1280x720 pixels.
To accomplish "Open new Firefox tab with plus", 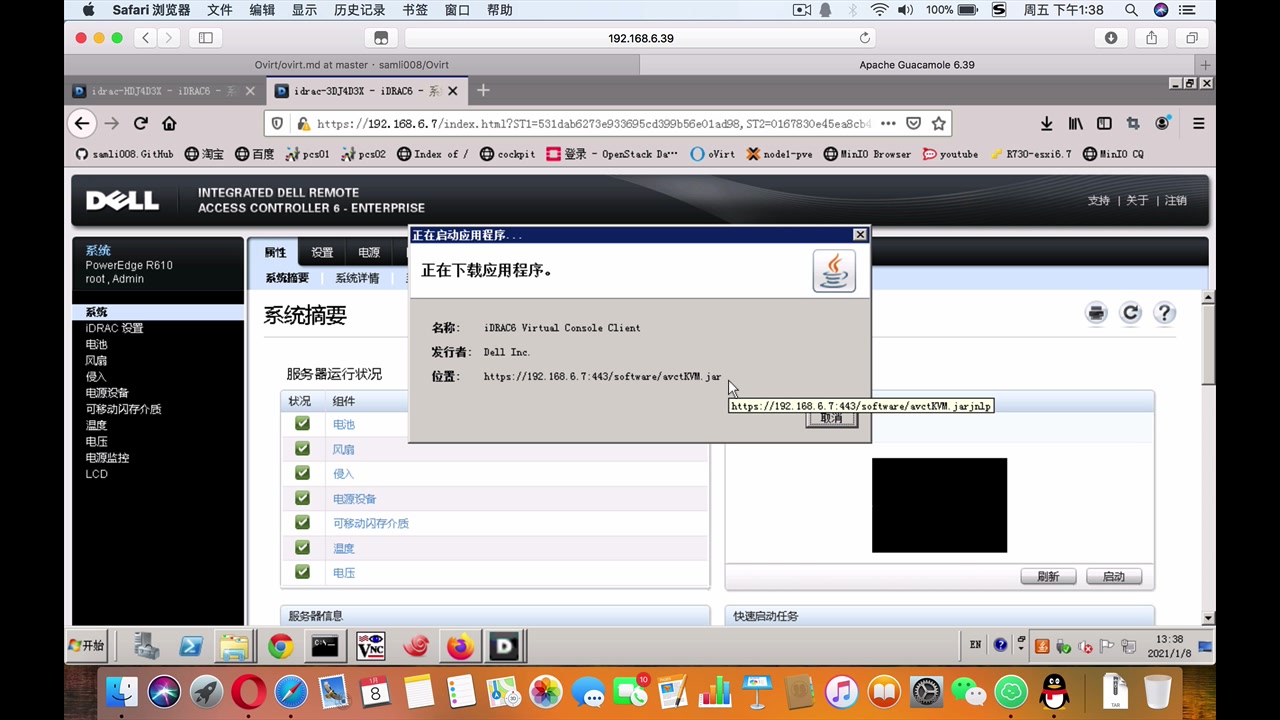I will point(483,91).
